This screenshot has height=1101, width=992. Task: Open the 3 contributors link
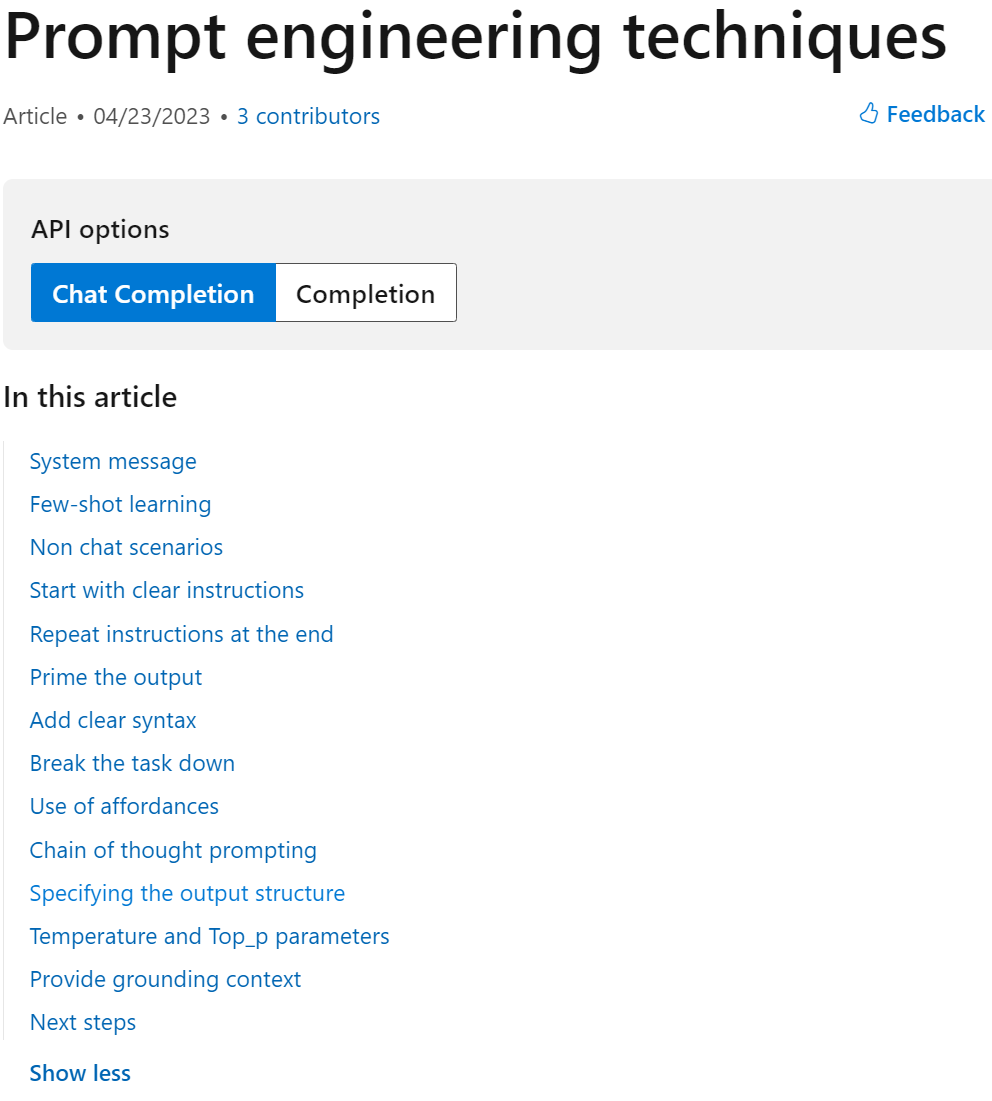308,116
